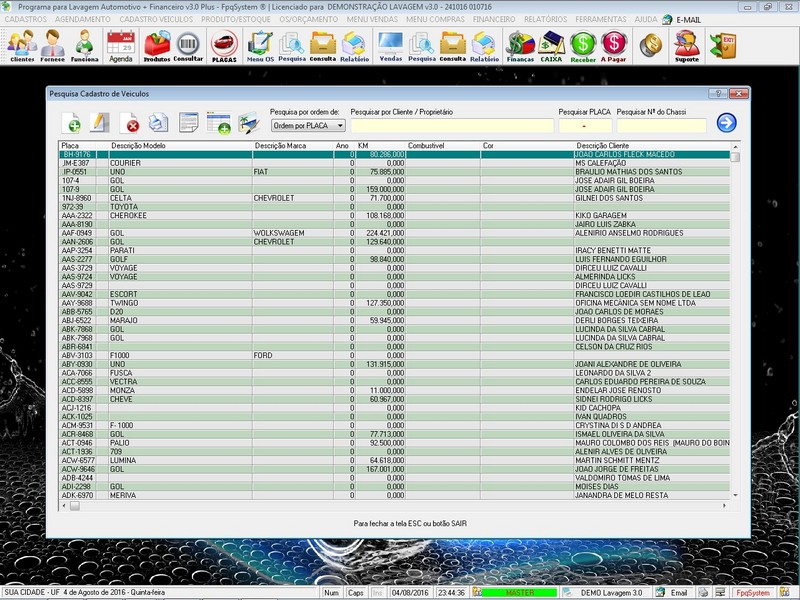Click the report sheet icon in dialog
800x600 pixels.
(x=188, y=123)
